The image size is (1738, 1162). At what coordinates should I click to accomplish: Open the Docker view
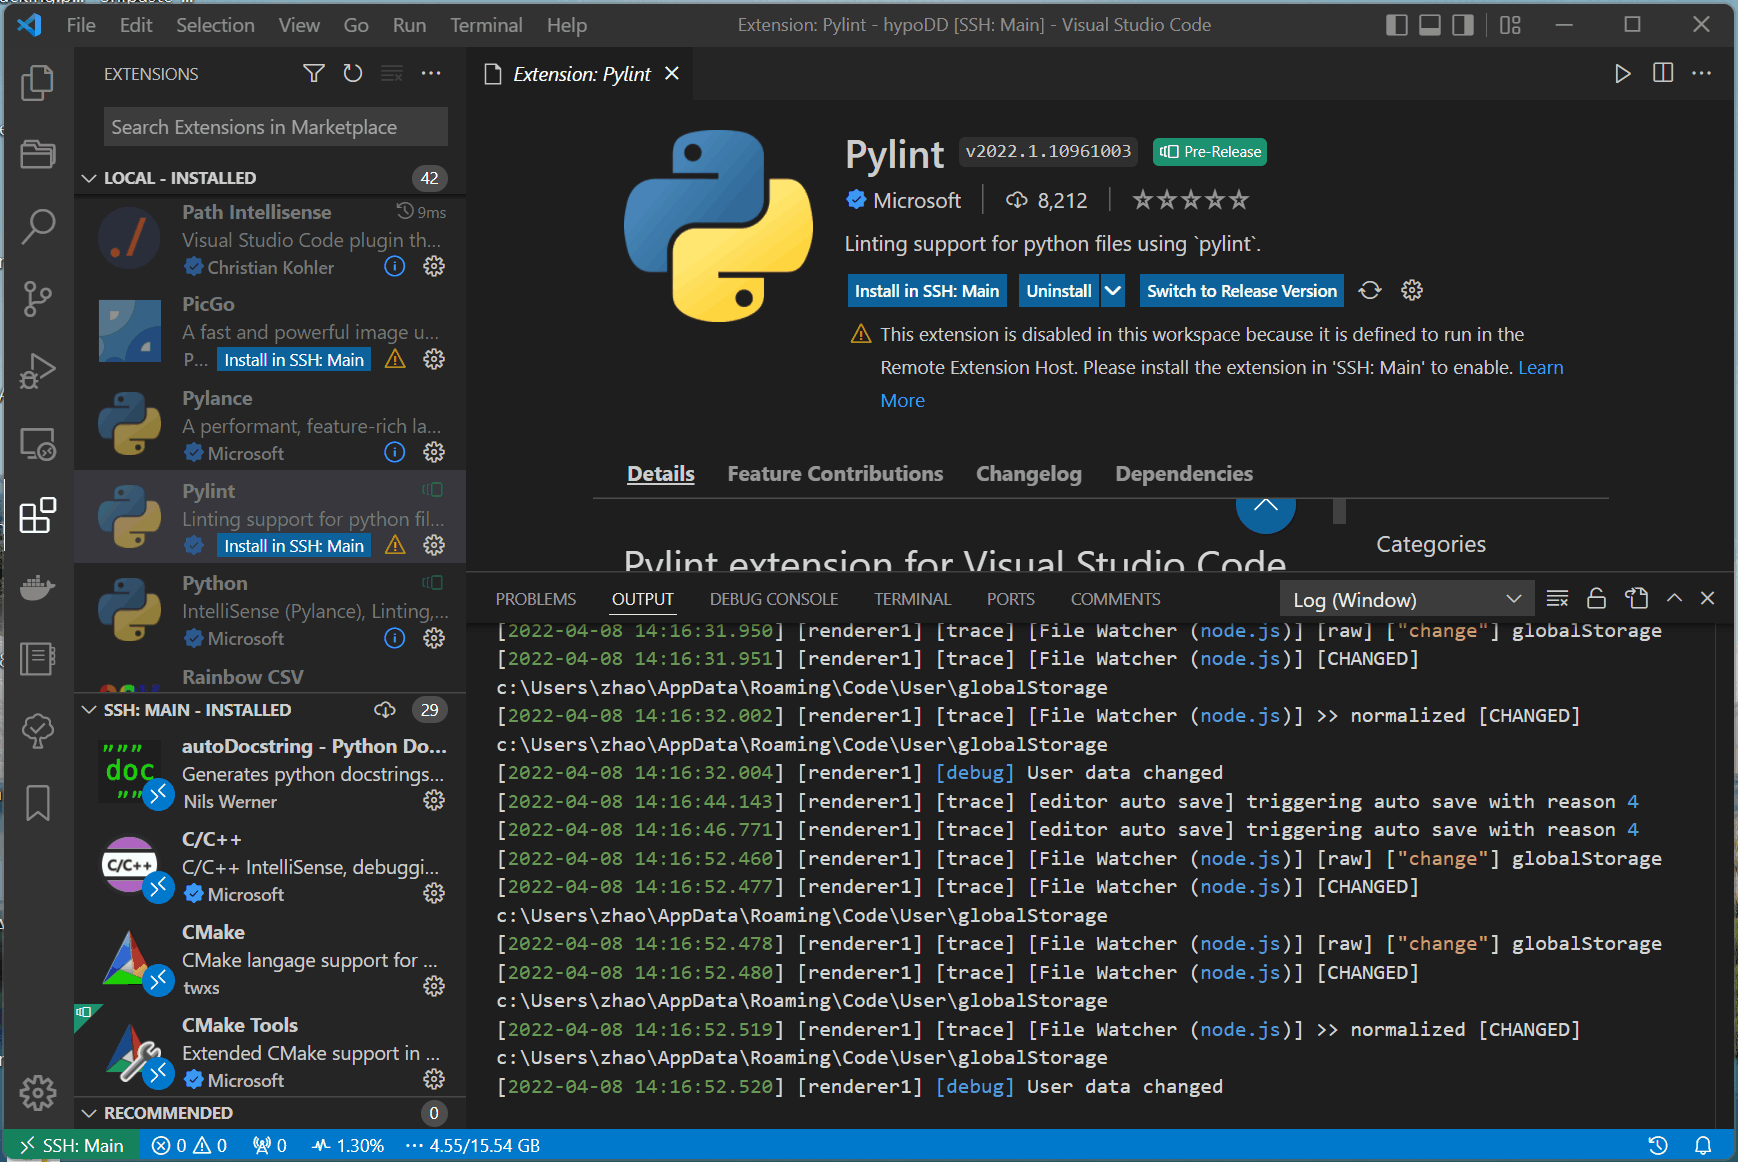37,587
